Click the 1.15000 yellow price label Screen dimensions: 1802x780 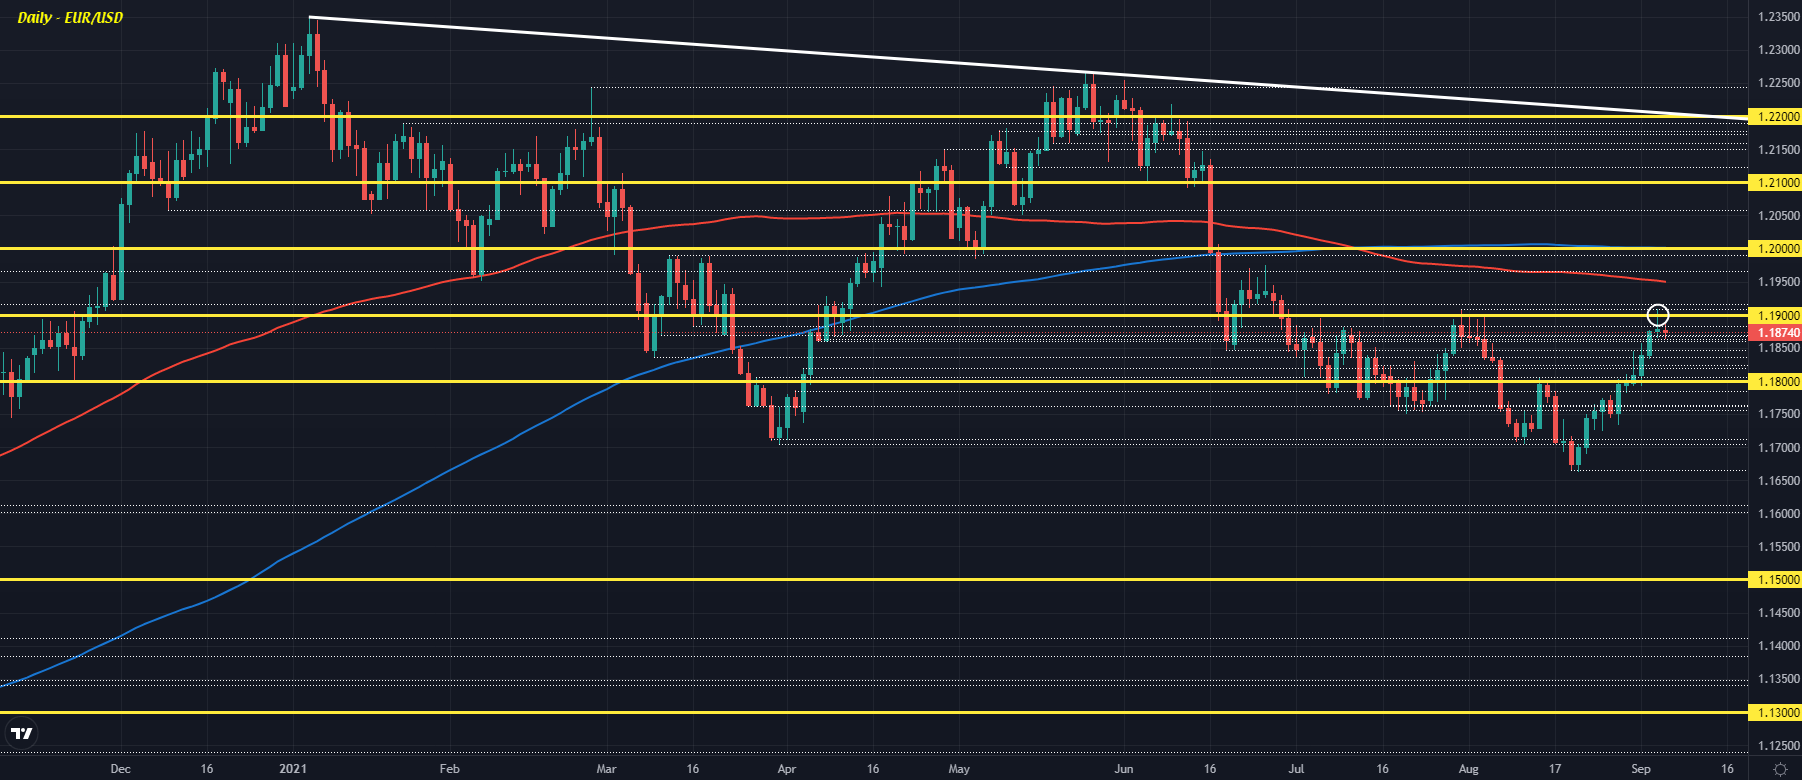click(1773, 580)
